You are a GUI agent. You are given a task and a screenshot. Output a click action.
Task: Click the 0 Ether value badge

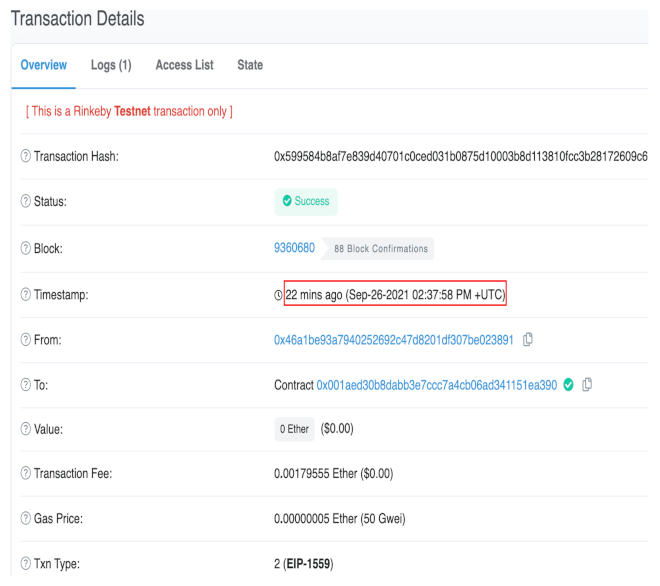294,429
